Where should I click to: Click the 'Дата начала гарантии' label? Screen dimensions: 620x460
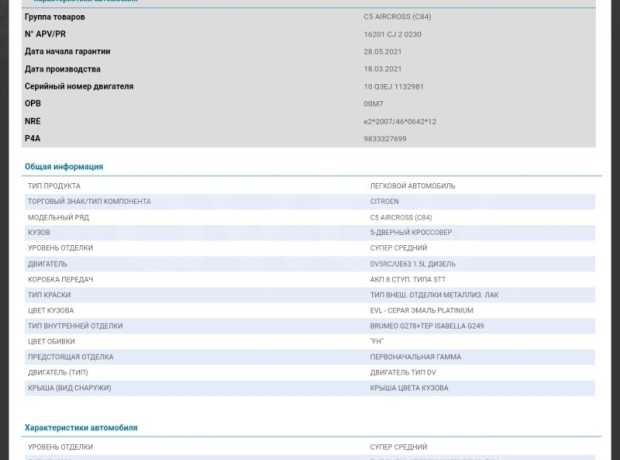pos(68,51)
